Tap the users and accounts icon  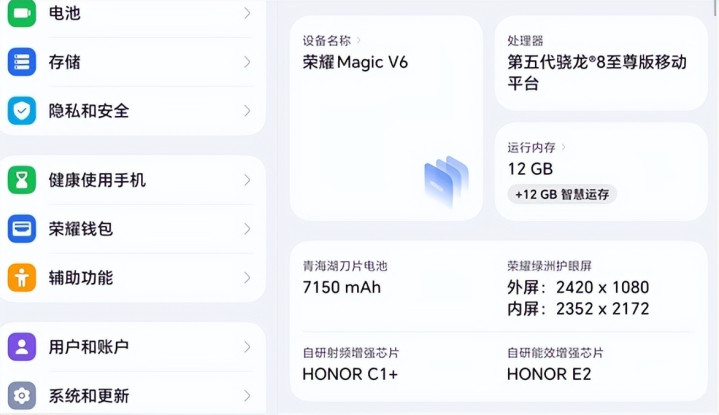(x=22, y=347)
